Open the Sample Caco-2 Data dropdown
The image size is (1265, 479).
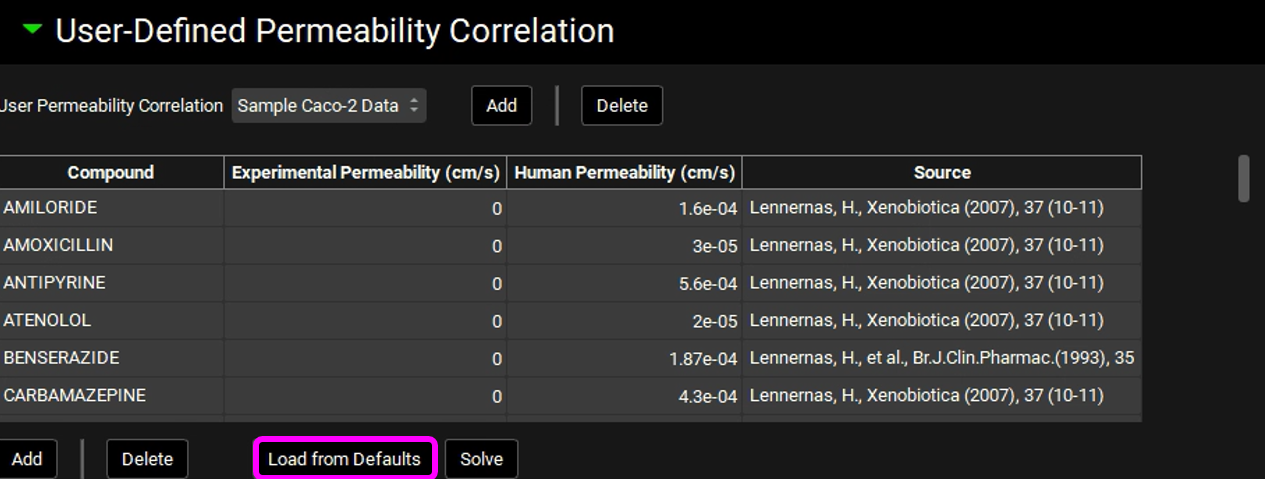click(x=329, y=106)
